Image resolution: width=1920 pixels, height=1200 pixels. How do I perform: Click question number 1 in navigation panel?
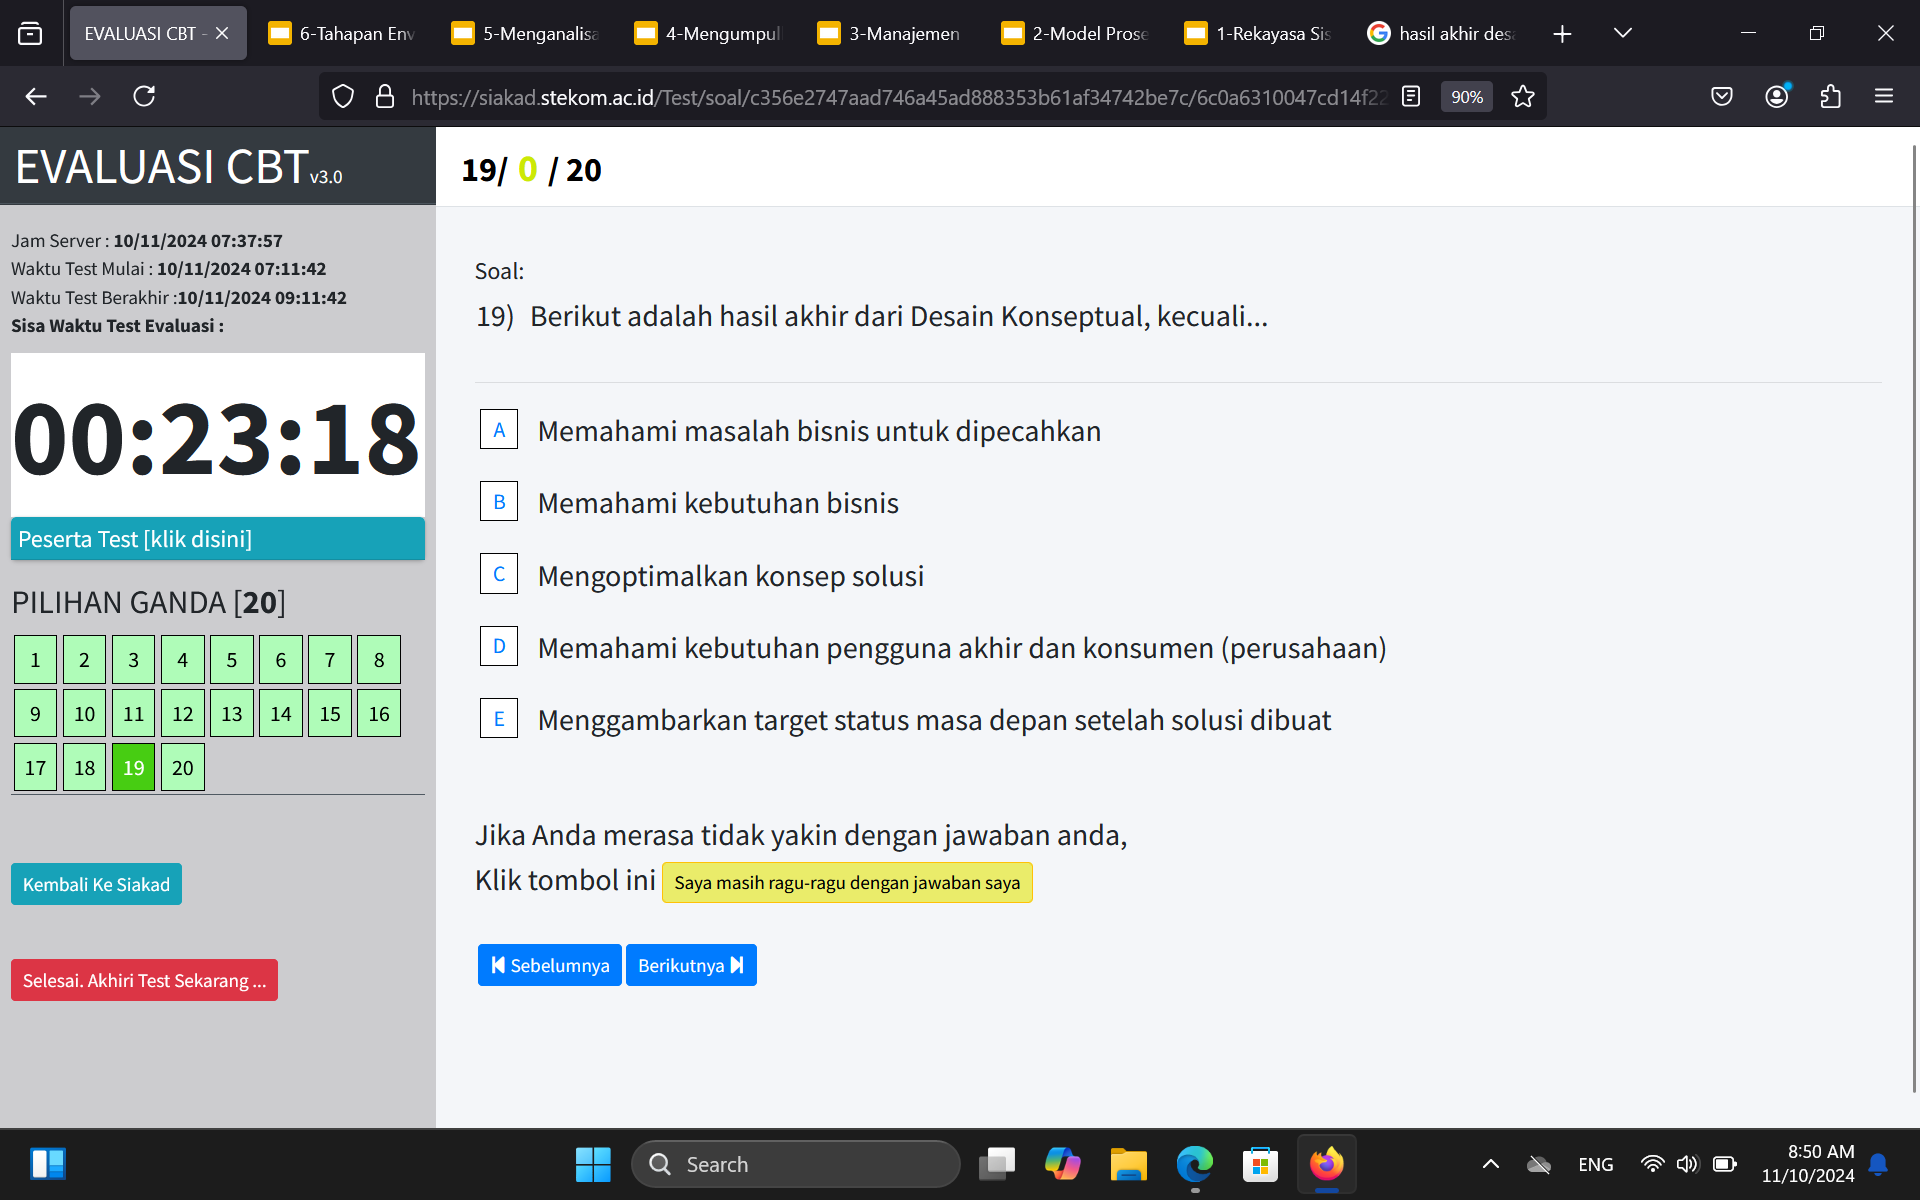click(36, 659)
